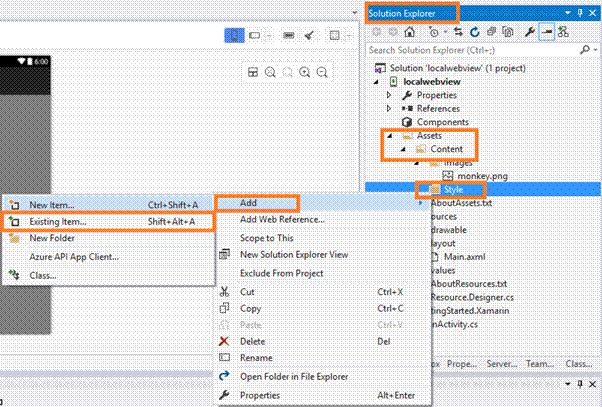Focus the Search Solution Explorer field
Screen dimensions: 602x407
pos(472,50)
